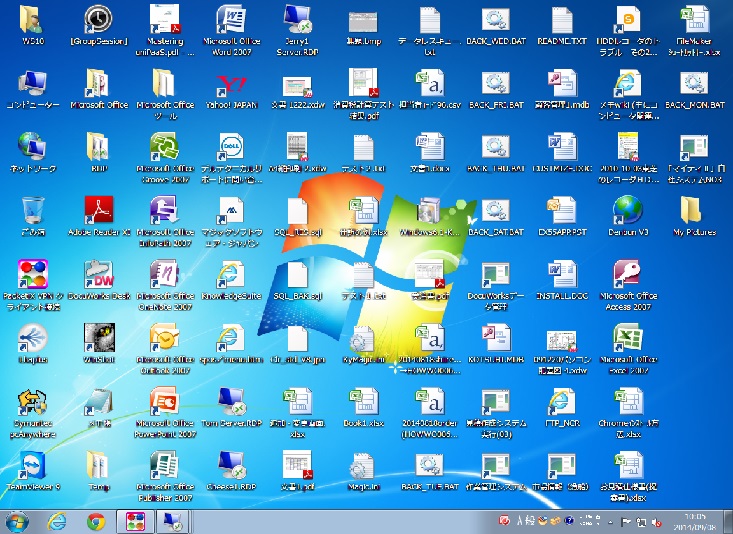
Task: Select the Microsoft Office Excel 2007 icon
Action: point(627,338)
